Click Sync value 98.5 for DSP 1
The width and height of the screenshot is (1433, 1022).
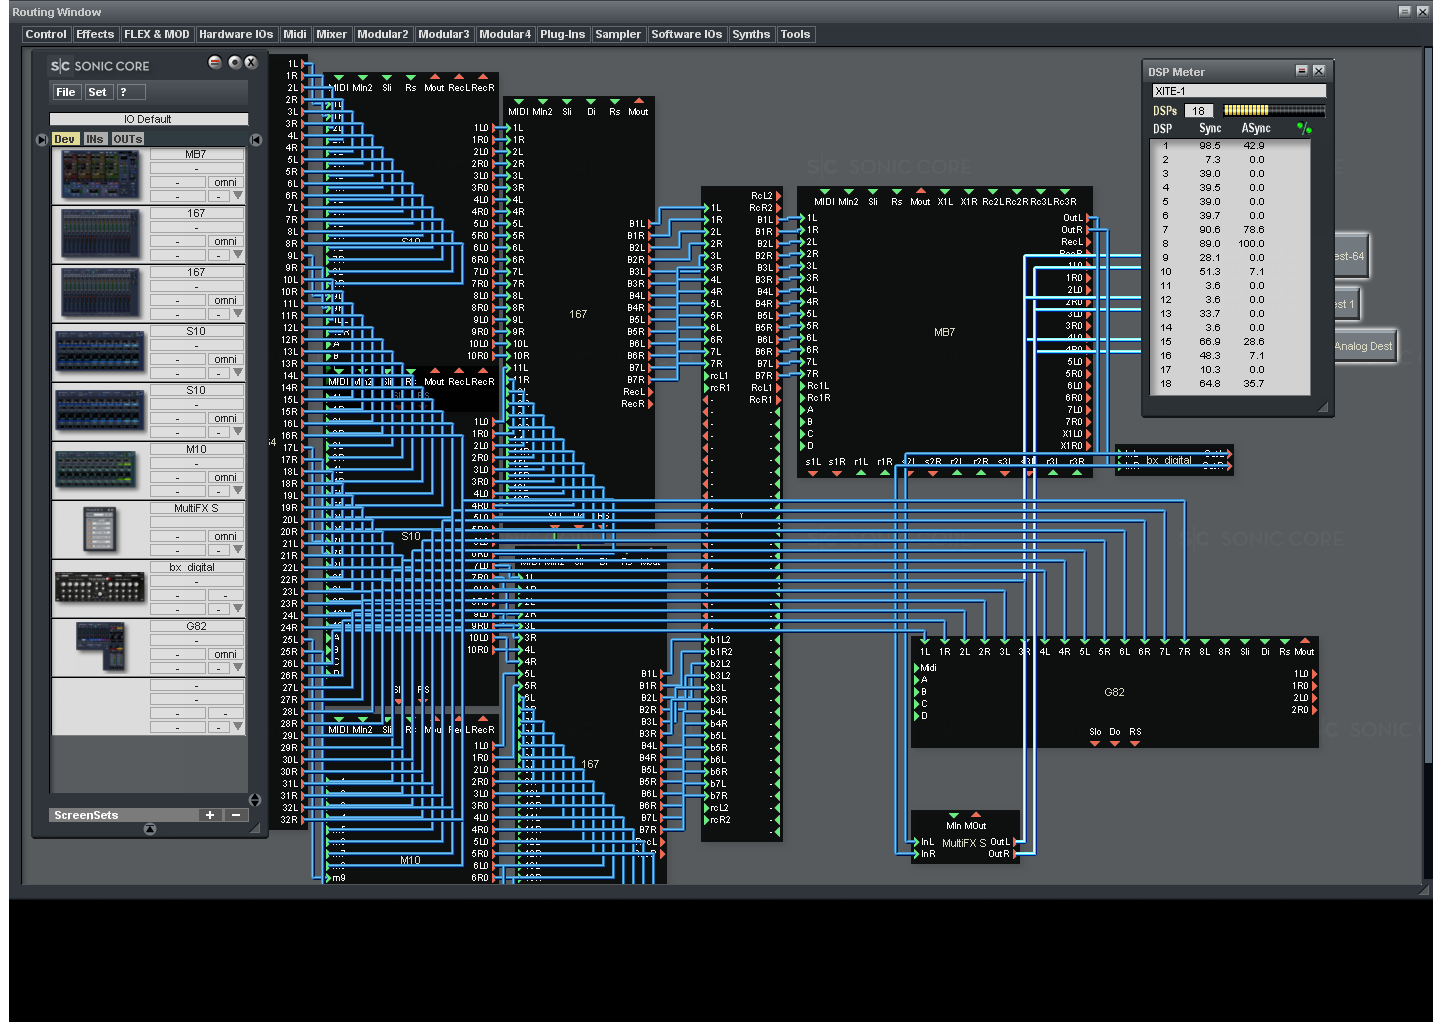(1210, 146)
